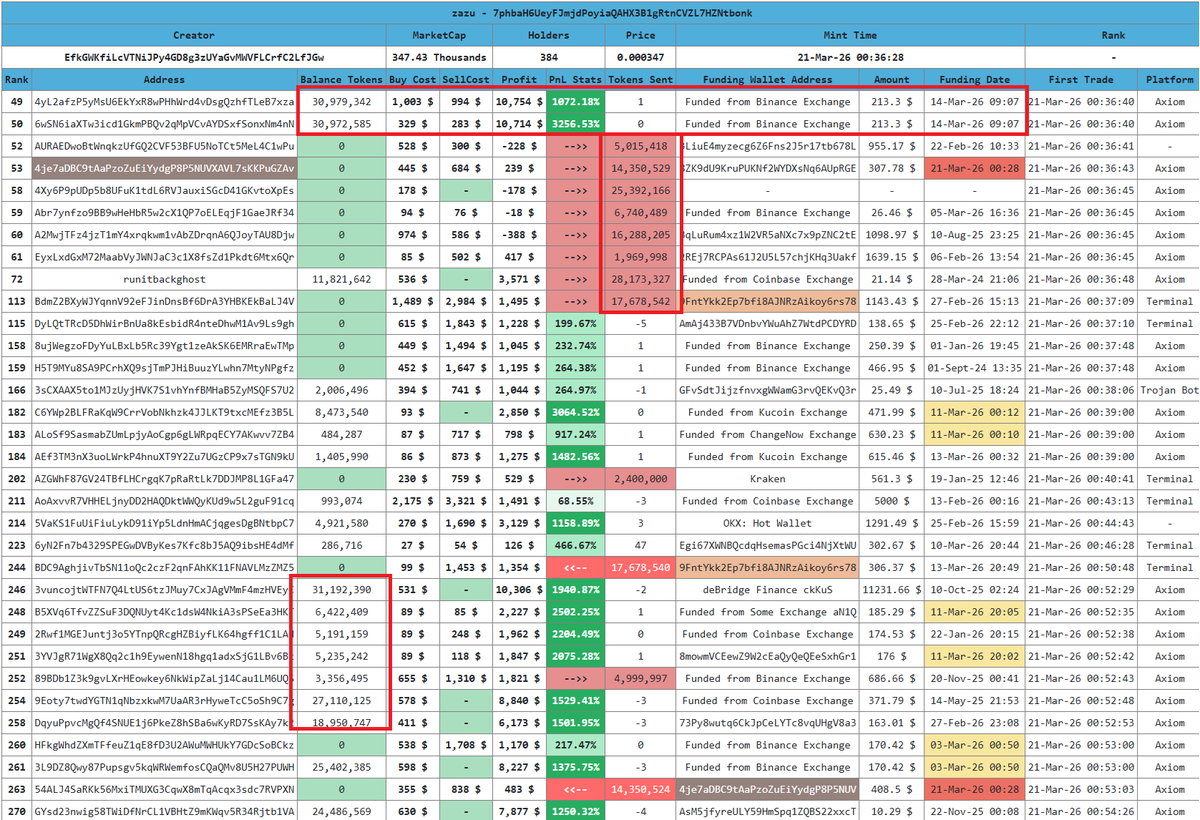The image size is (1200, 820).
Task: Click the balance value 30,979,342
Action: 341,102
